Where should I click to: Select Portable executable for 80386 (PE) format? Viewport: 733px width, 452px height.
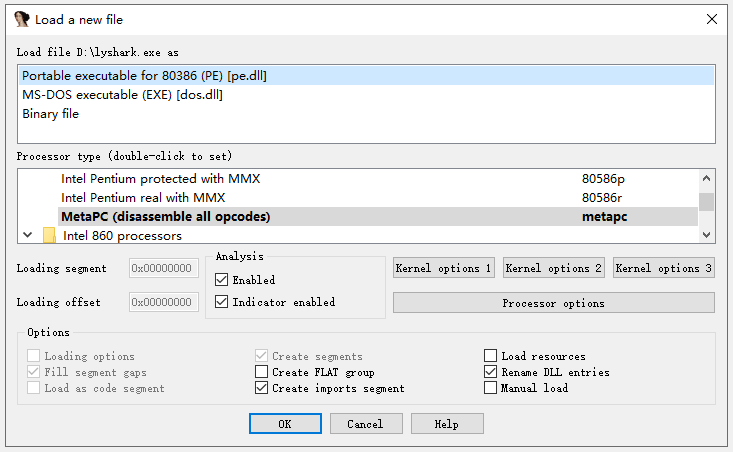click(144, 76)
